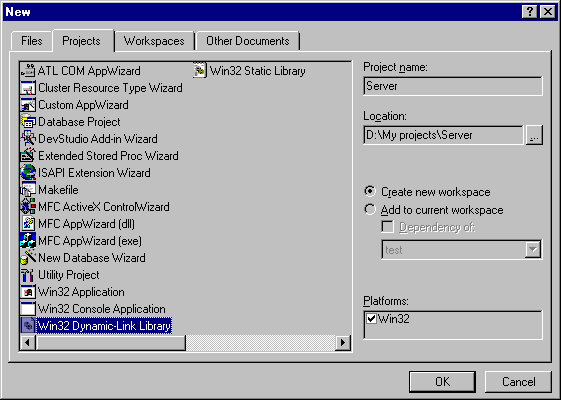Select the text "ISAPI Extension Wizard"

click(x=94, y=173)
